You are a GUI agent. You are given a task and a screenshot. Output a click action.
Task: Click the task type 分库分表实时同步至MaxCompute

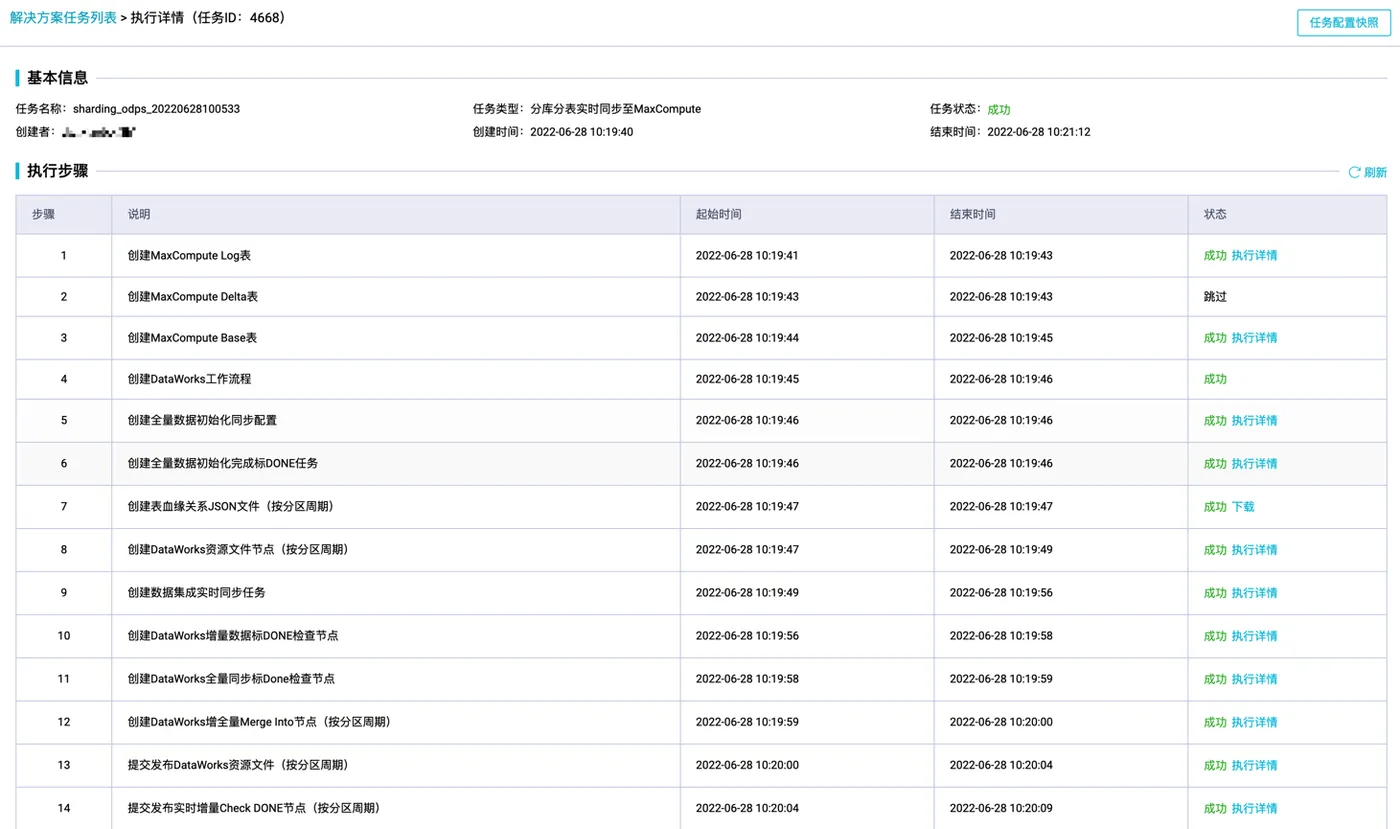tap(615, 109)
